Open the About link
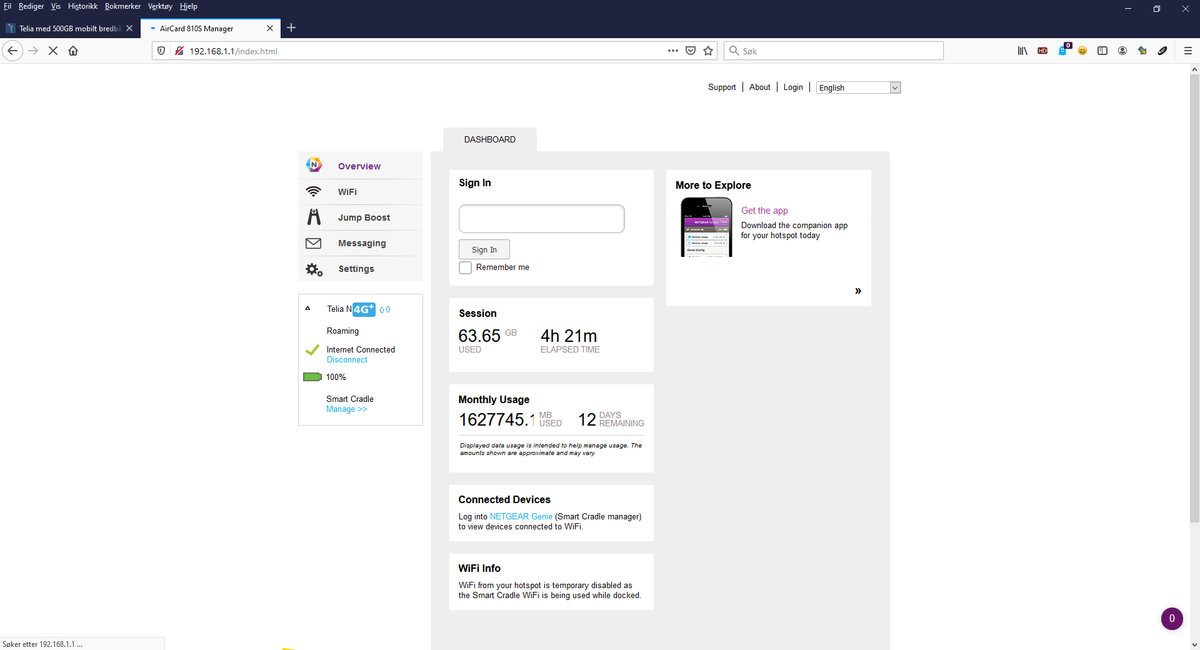The height and width of the screenshot is (650, 1200). tap(760, 87)
